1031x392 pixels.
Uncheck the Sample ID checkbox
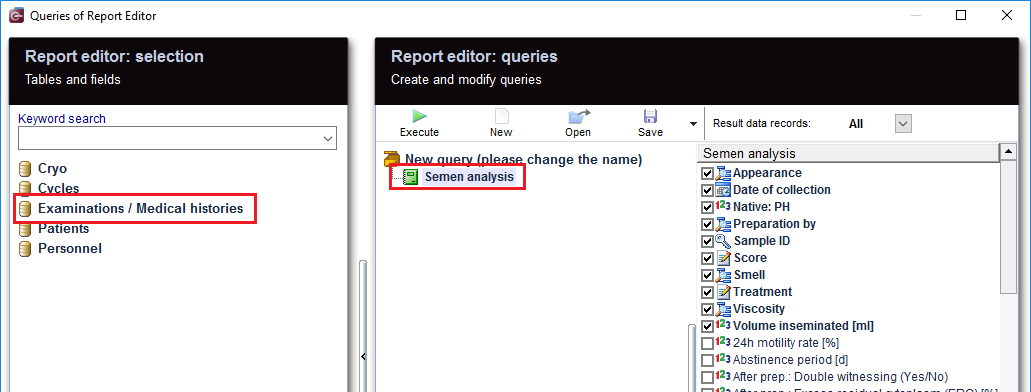[707, 241]
